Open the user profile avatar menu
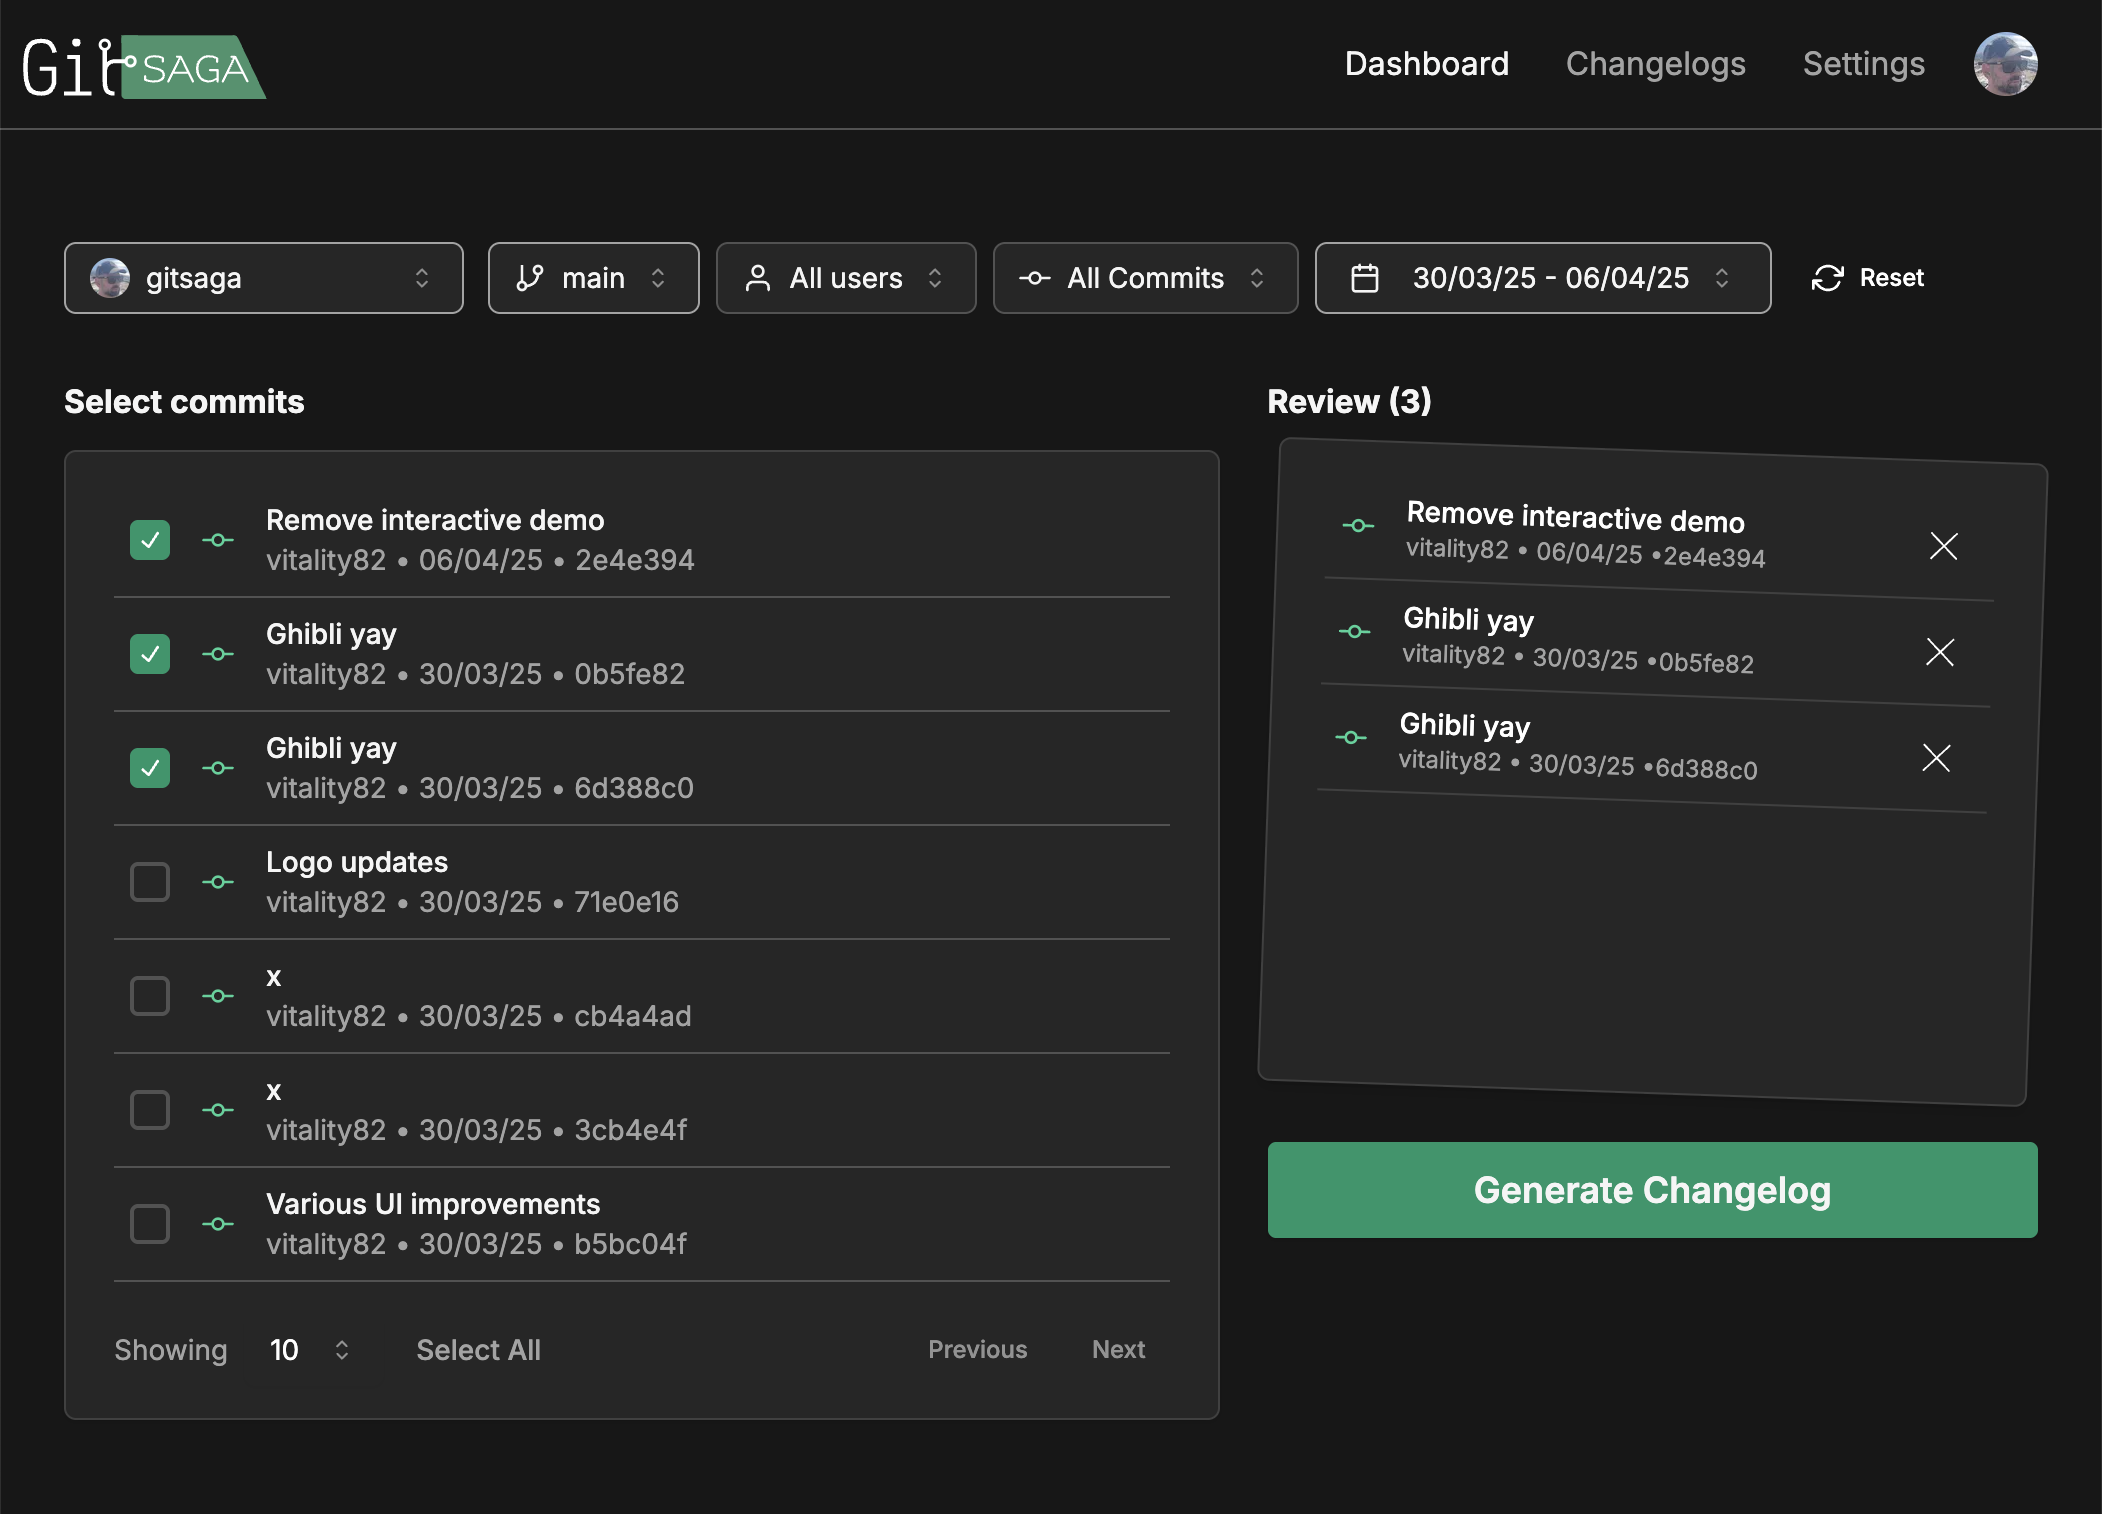 [2004, 64]
